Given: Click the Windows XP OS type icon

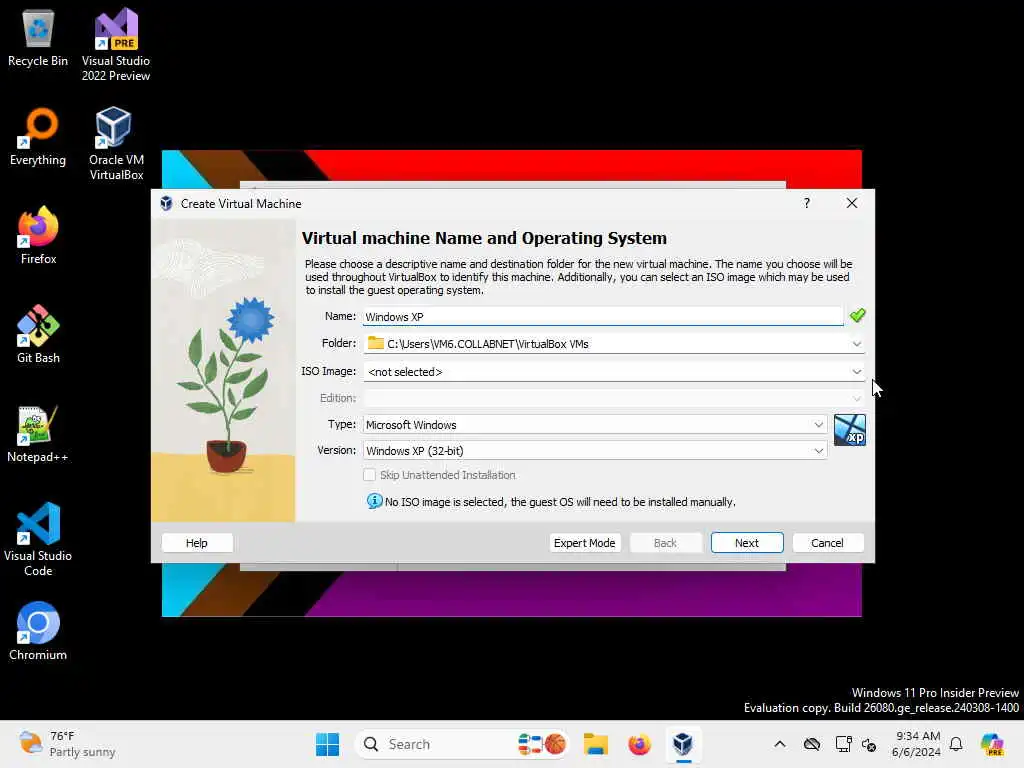Looking at the screenshot, I should tap(850, 430).
